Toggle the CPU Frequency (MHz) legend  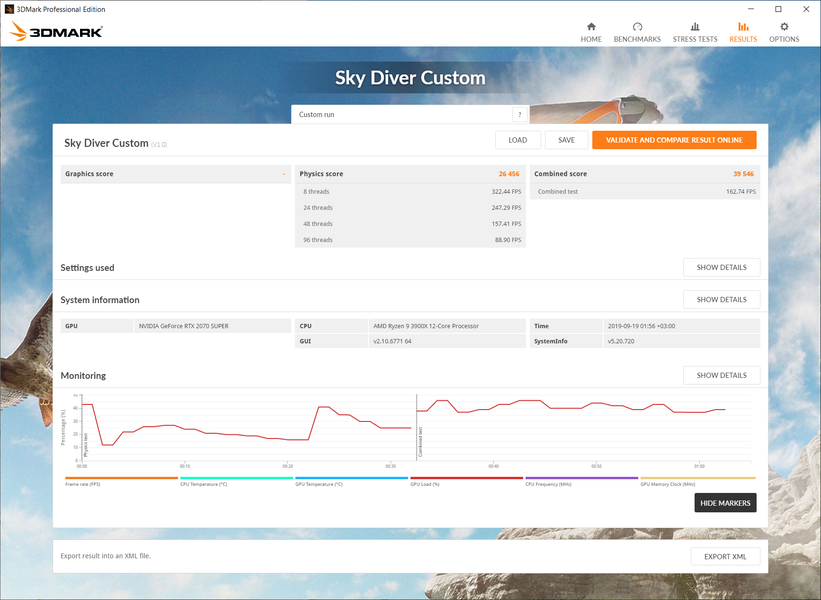(582, 481)
